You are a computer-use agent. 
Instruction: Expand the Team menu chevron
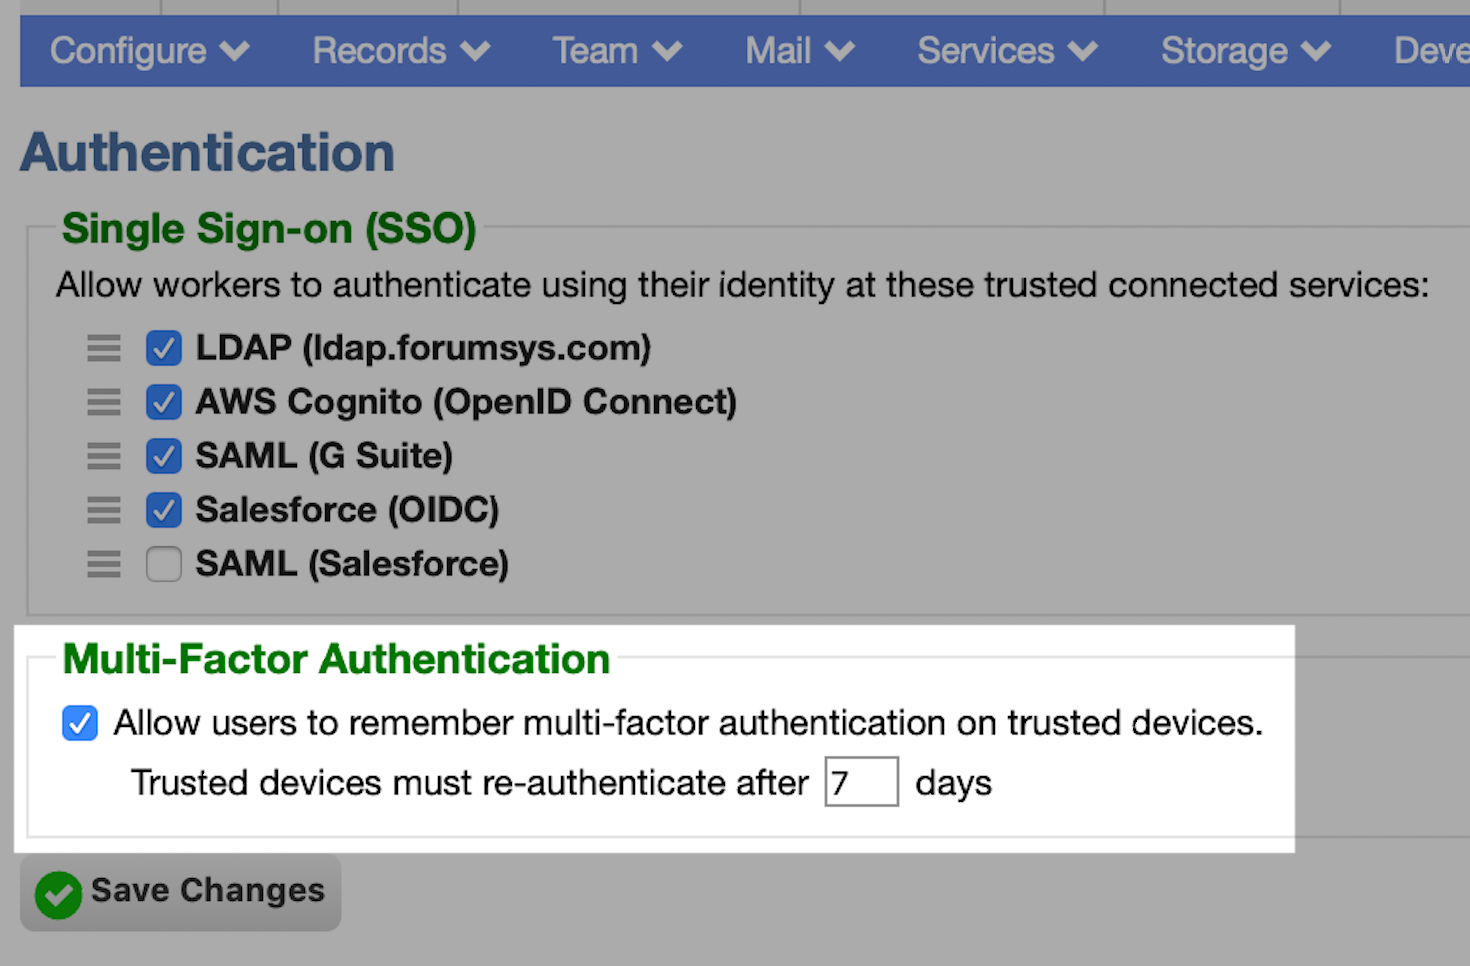(x=667, y=51)
